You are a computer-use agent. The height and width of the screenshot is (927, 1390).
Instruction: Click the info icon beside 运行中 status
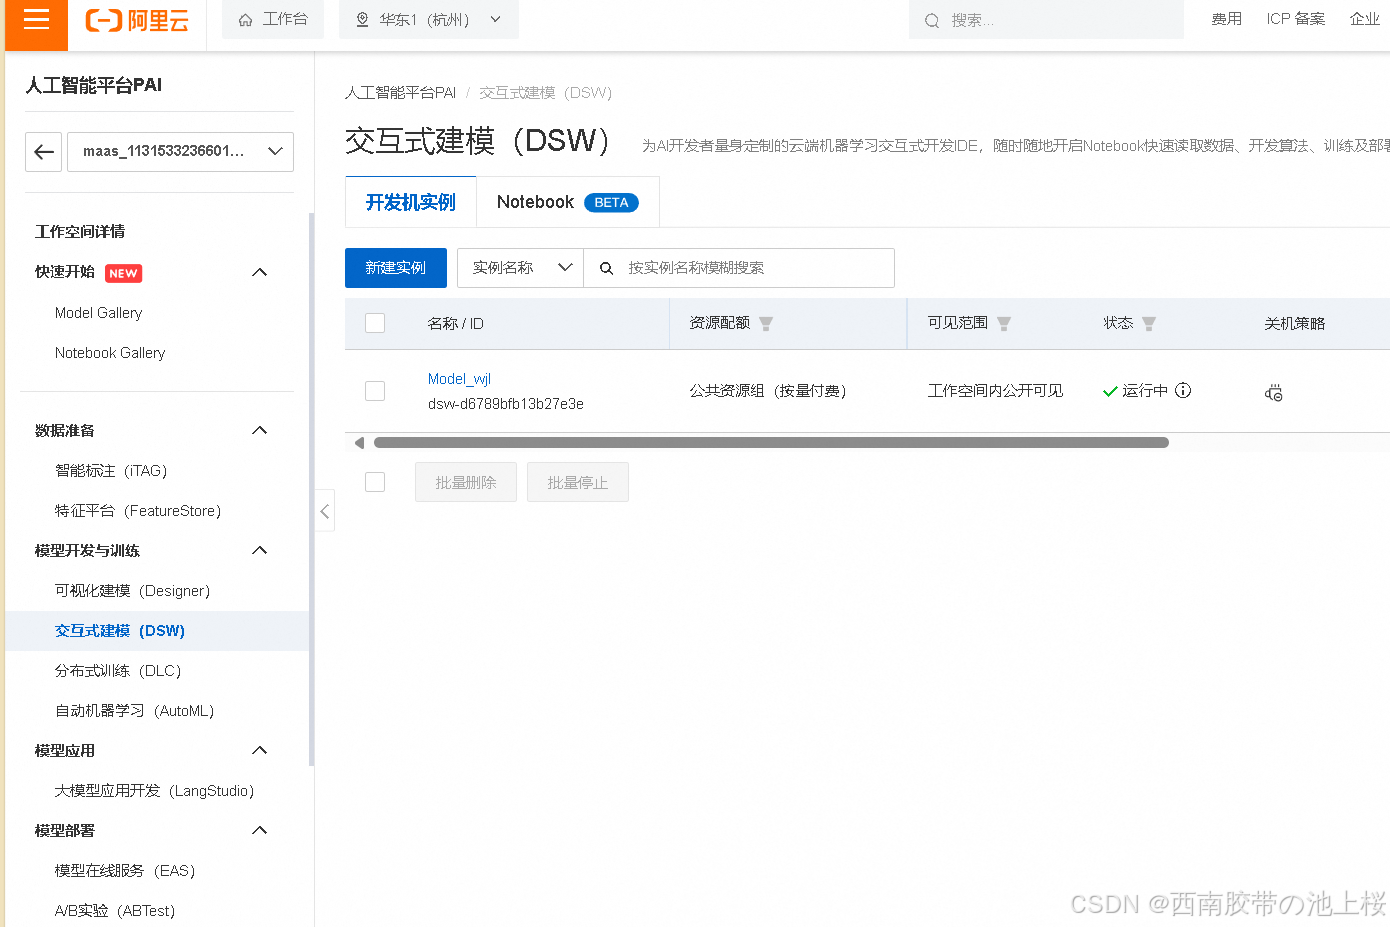tap(1183, 391)
